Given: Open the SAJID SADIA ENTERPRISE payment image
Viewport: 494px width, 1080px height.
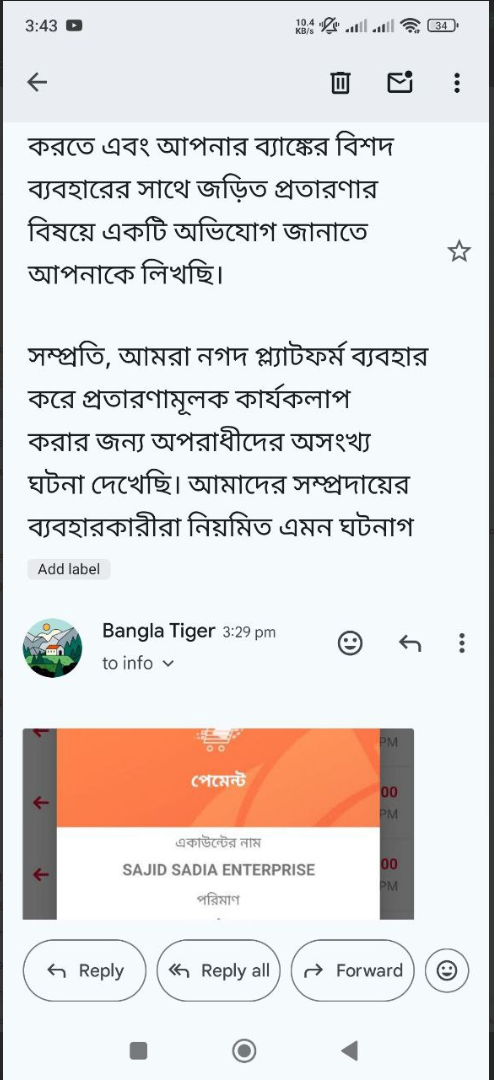Looking at the screenshot, I should (x=218, y=823).
